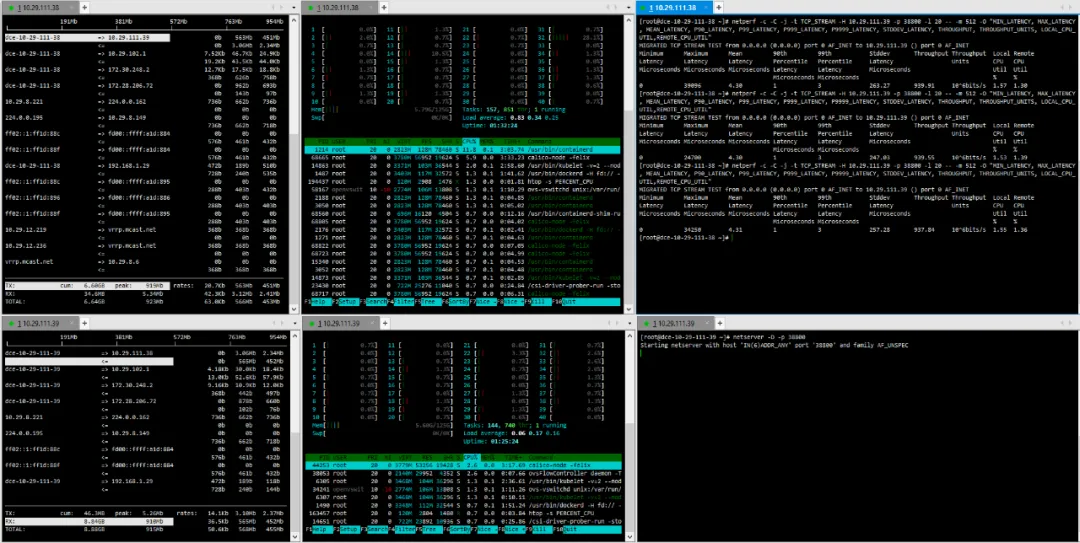This screenshot has width=1080, height=543.
Task: Open a new tab in the top-right netperf pane
Action: click(718, 7)
